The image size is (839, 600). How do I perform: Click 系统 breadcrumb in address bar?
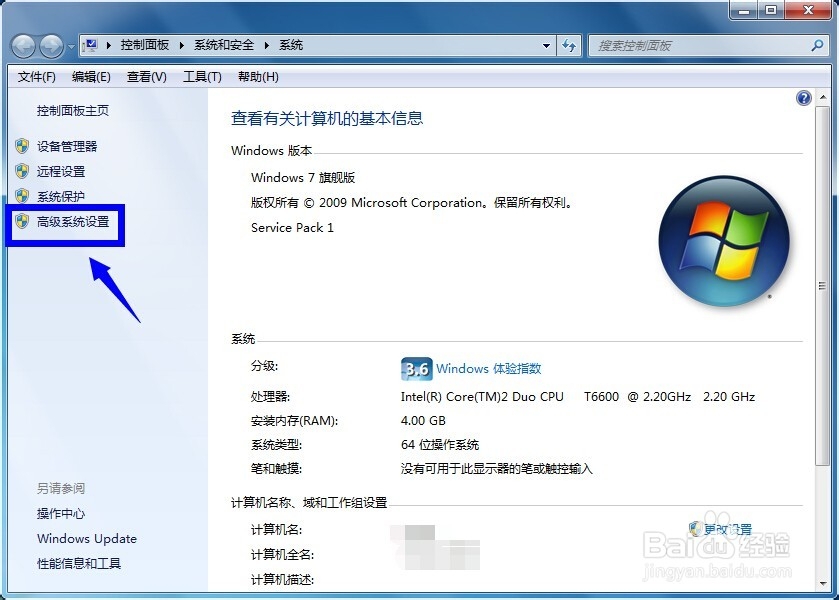[x=291, y=45]
